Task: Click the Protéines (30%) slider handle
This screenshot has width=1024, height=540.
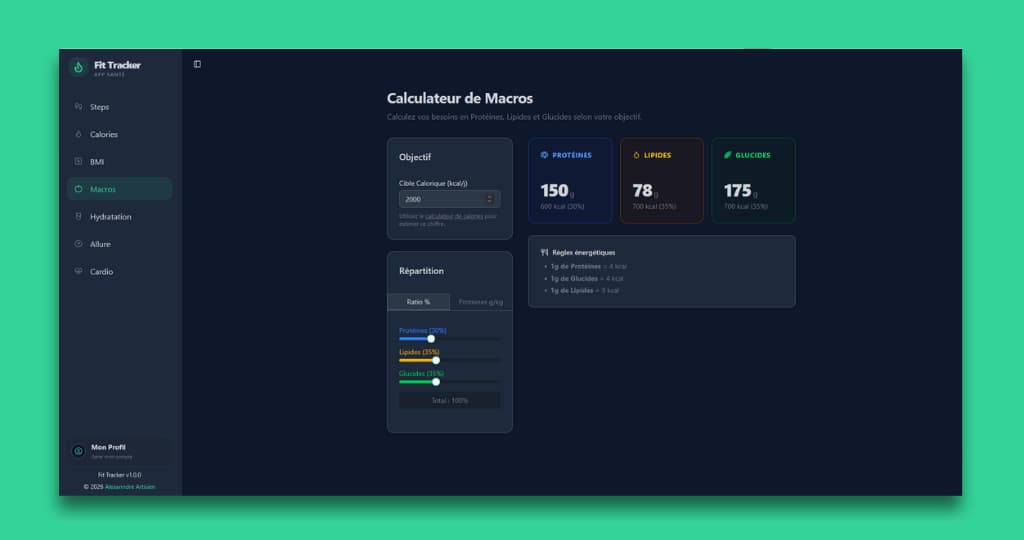Action: click(x=431, y=339)
